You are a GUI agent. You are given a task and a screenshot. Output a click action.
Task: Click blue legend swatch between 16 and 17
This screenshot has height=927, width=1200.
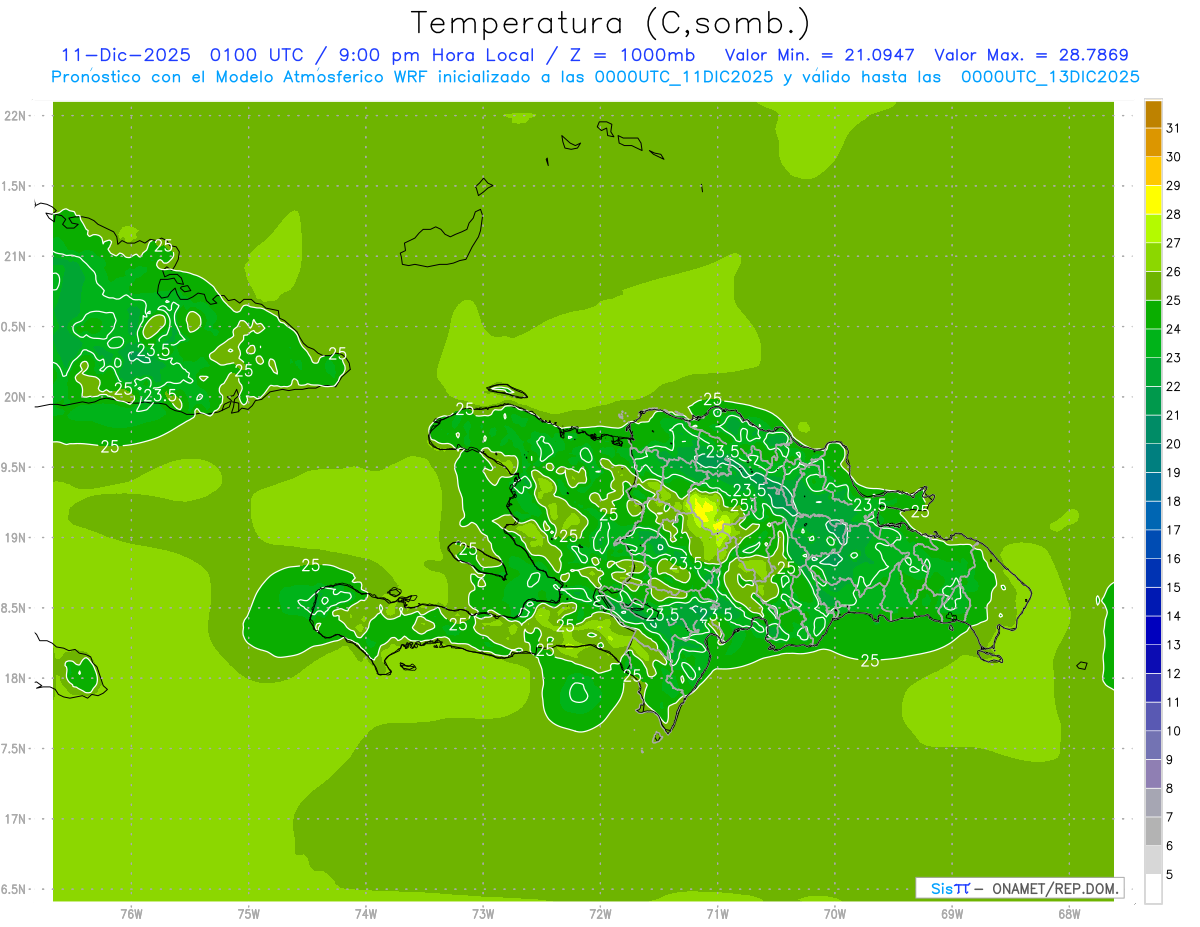click(1153, 544)
